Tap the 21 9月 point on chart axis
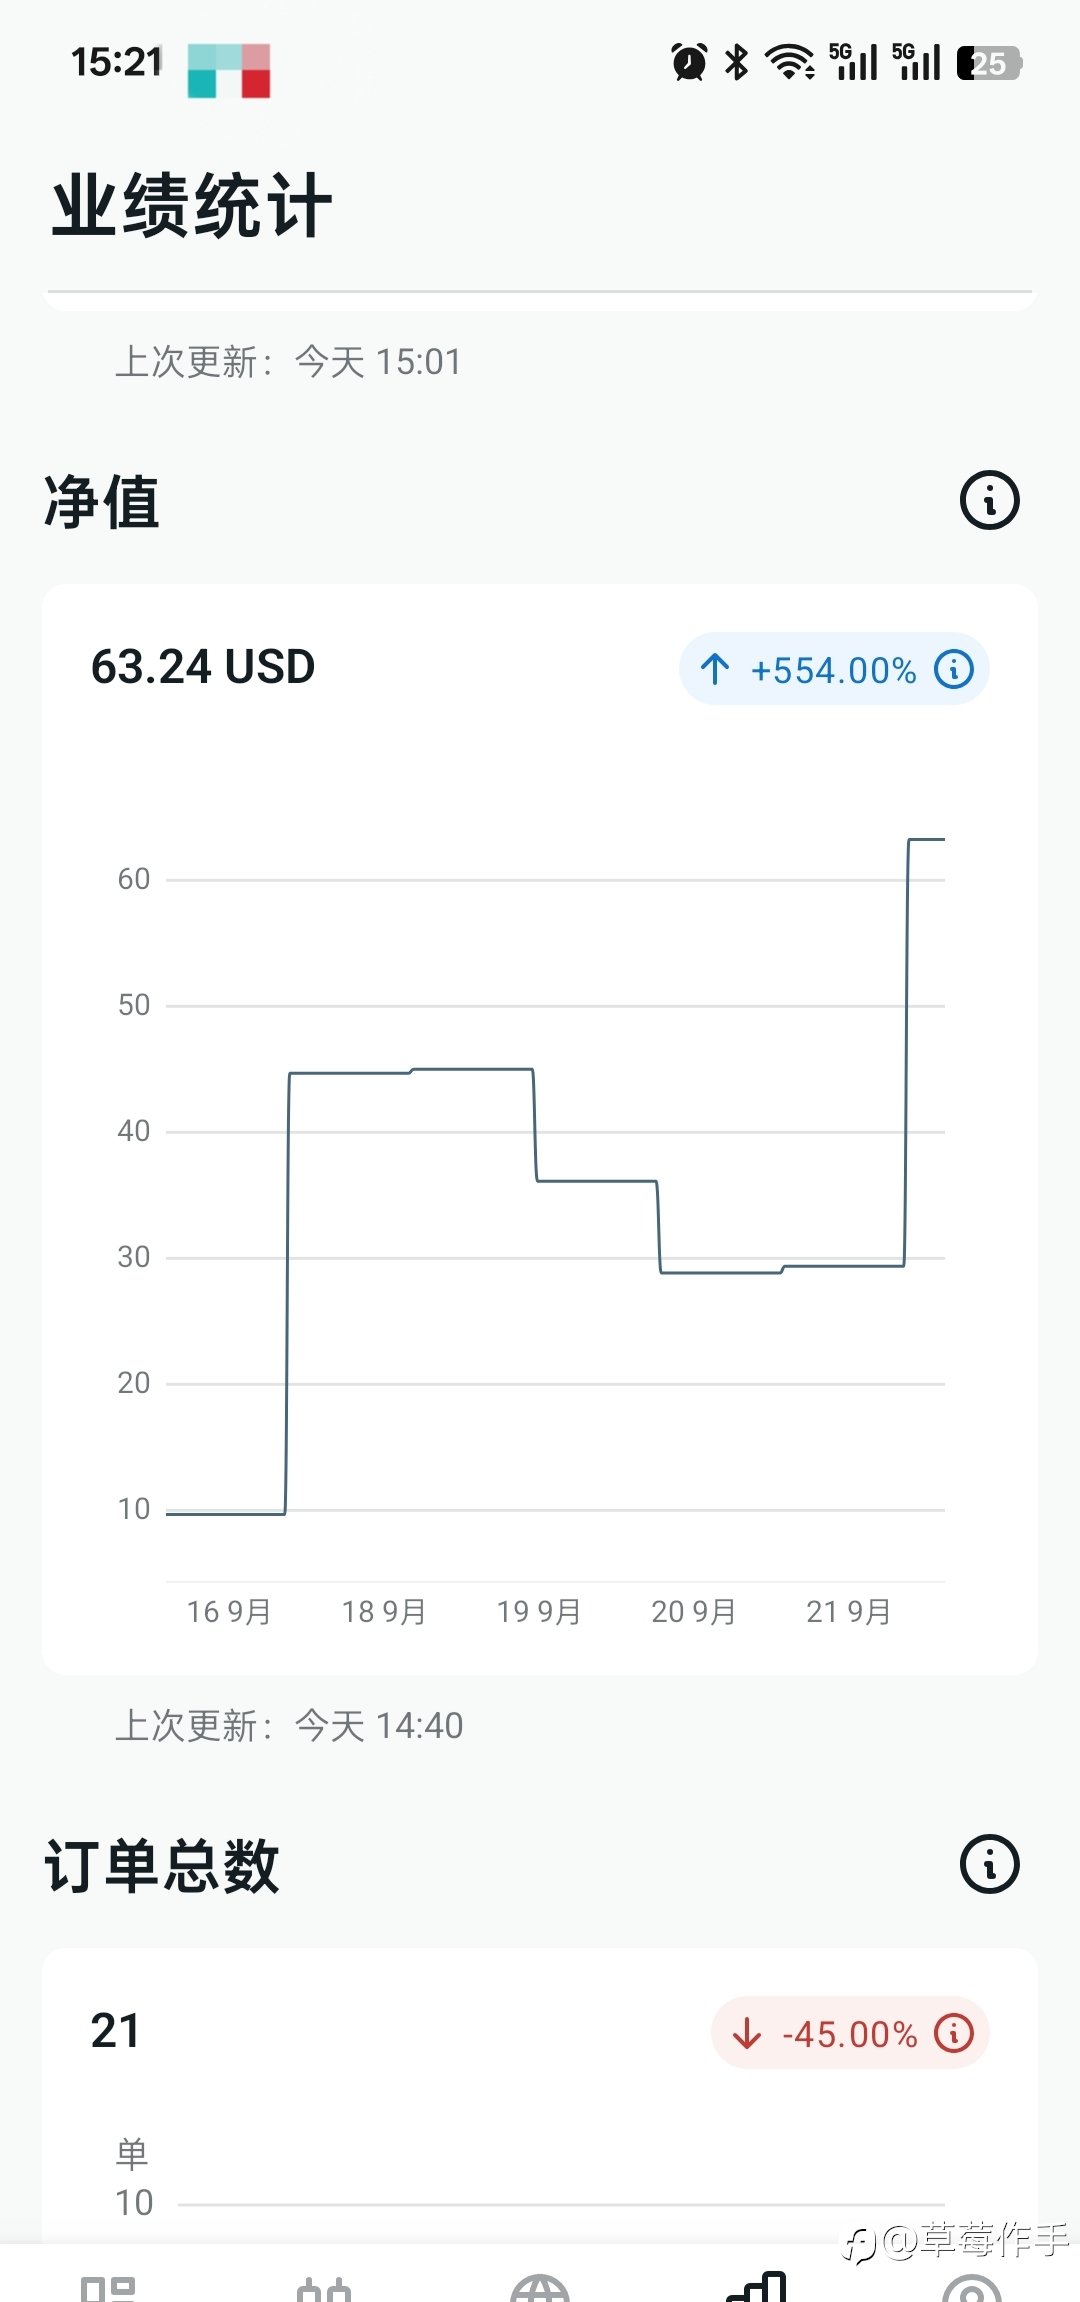Viewport: 1080px width, 2302px height. (x=848, y=1611)
